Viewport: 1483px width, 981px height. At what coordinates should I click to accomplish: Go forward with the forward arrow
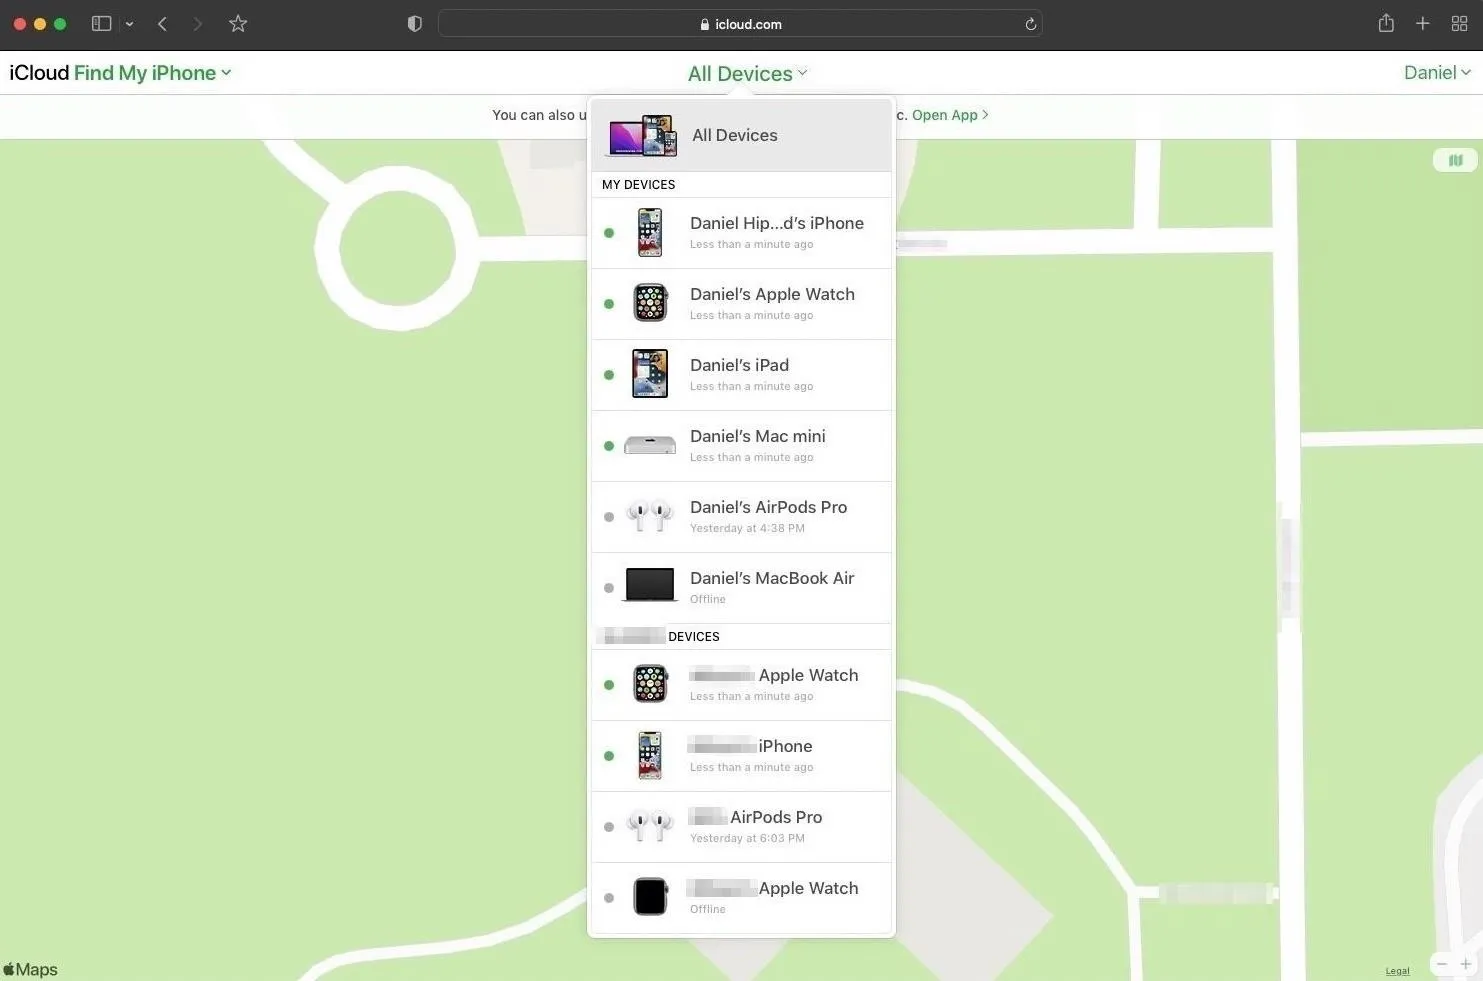point(197,23)
